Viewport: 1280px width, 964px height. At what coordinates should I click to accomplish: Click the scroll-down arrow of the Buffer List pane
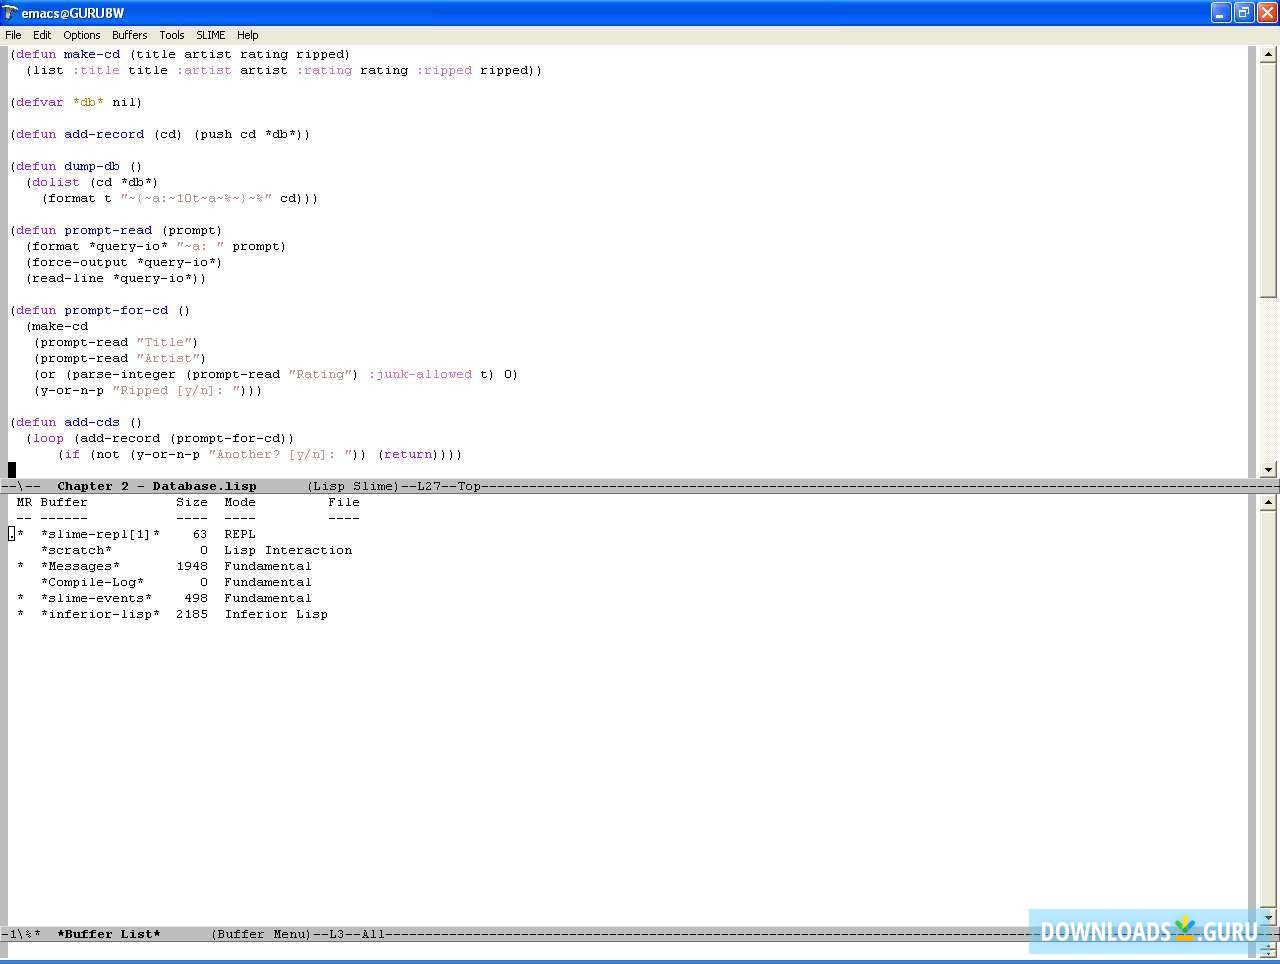(x=1269, y=917)
